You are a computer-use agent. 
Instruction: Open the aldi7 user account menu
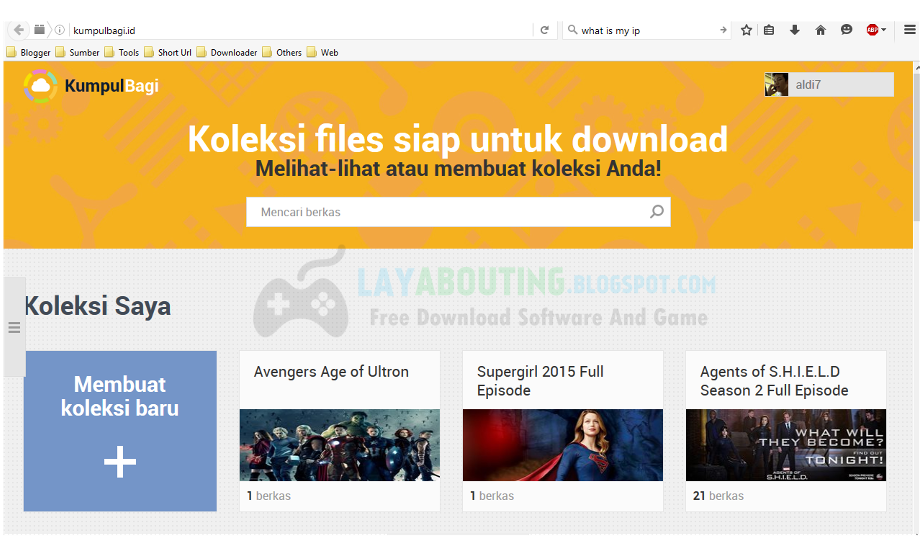coord(829,85)
